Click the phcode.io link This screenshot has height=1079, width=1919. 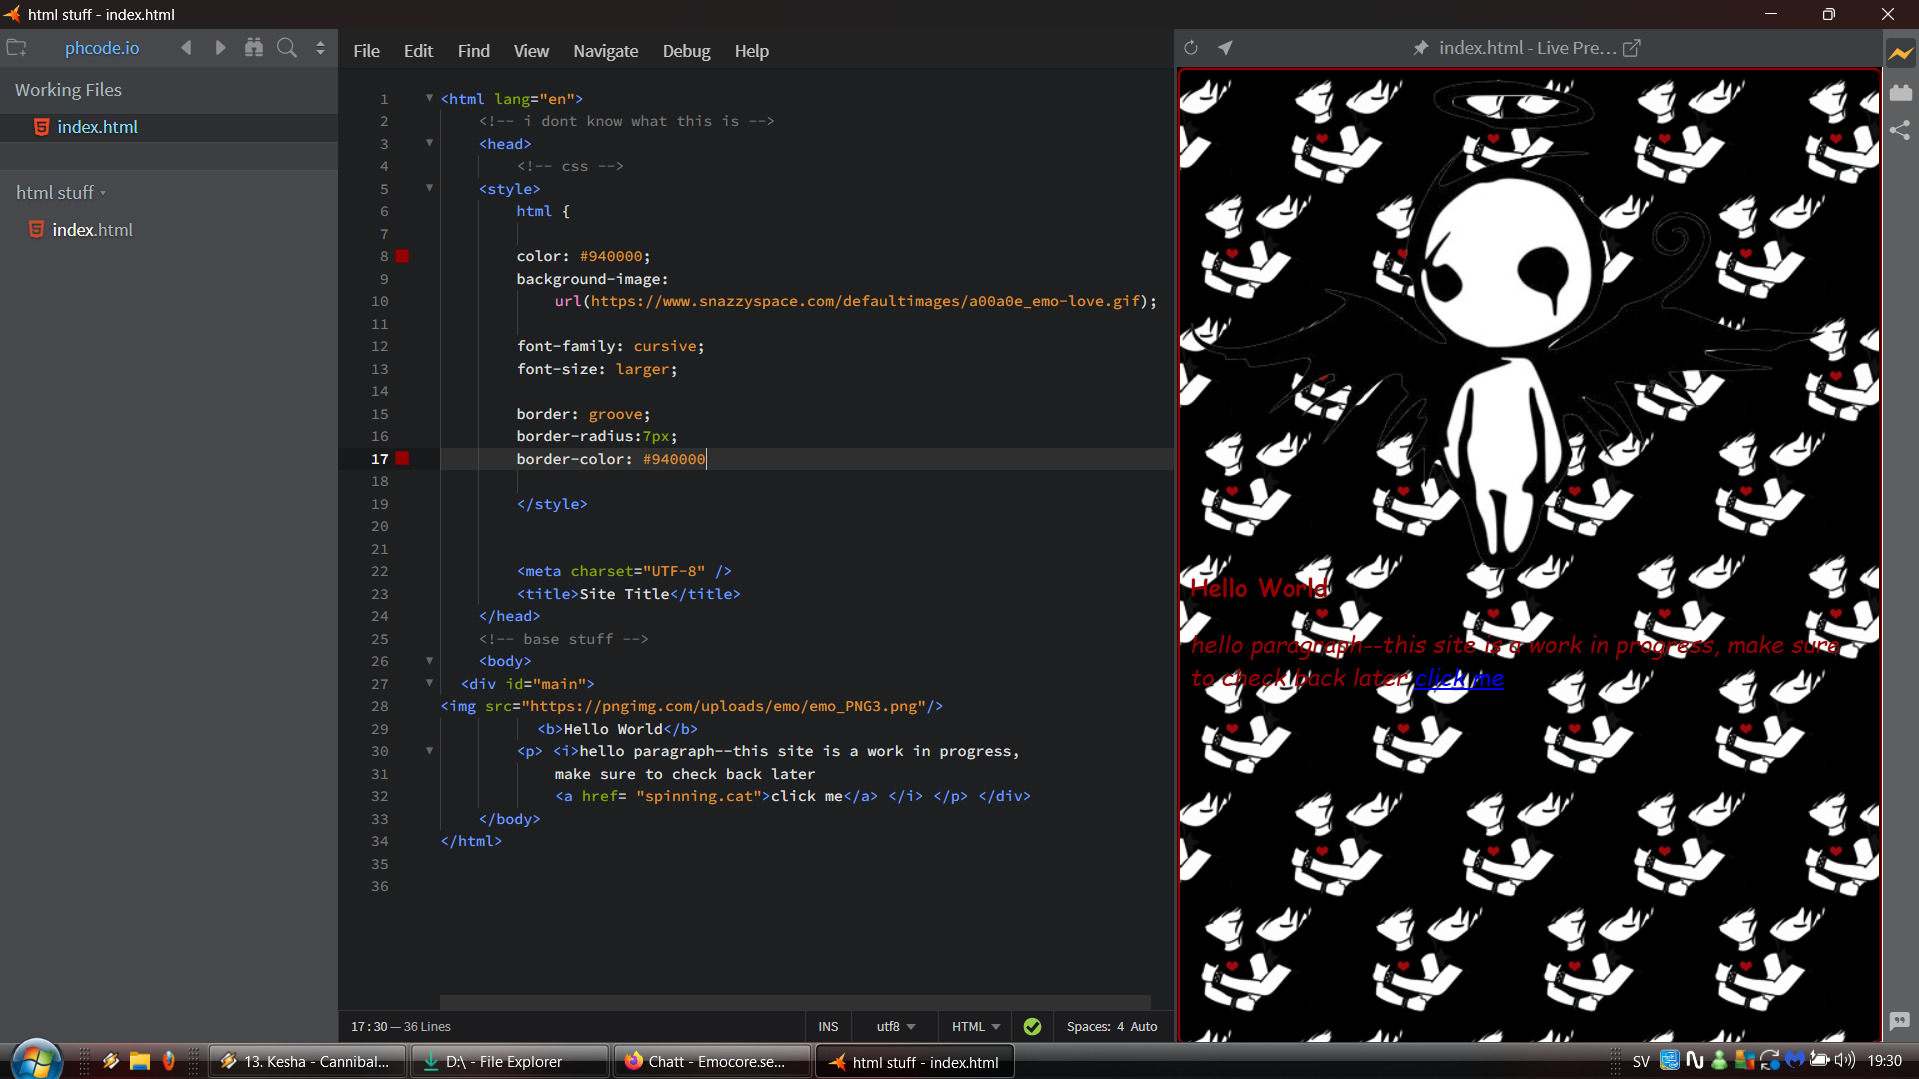102,48
